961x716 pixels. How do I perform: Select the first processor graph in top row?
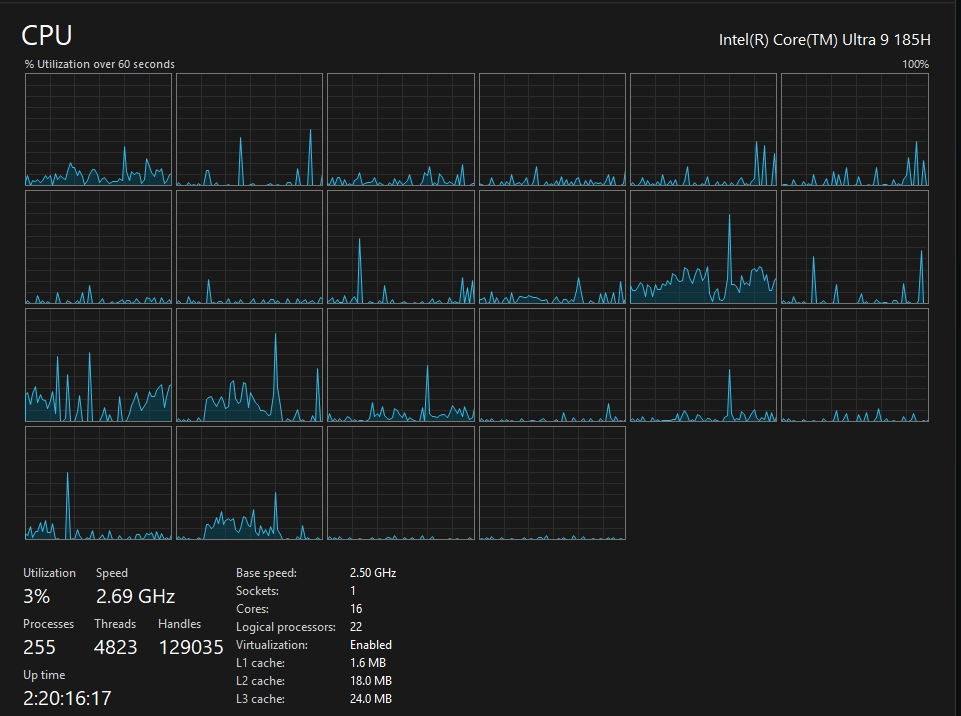(98, 129)
